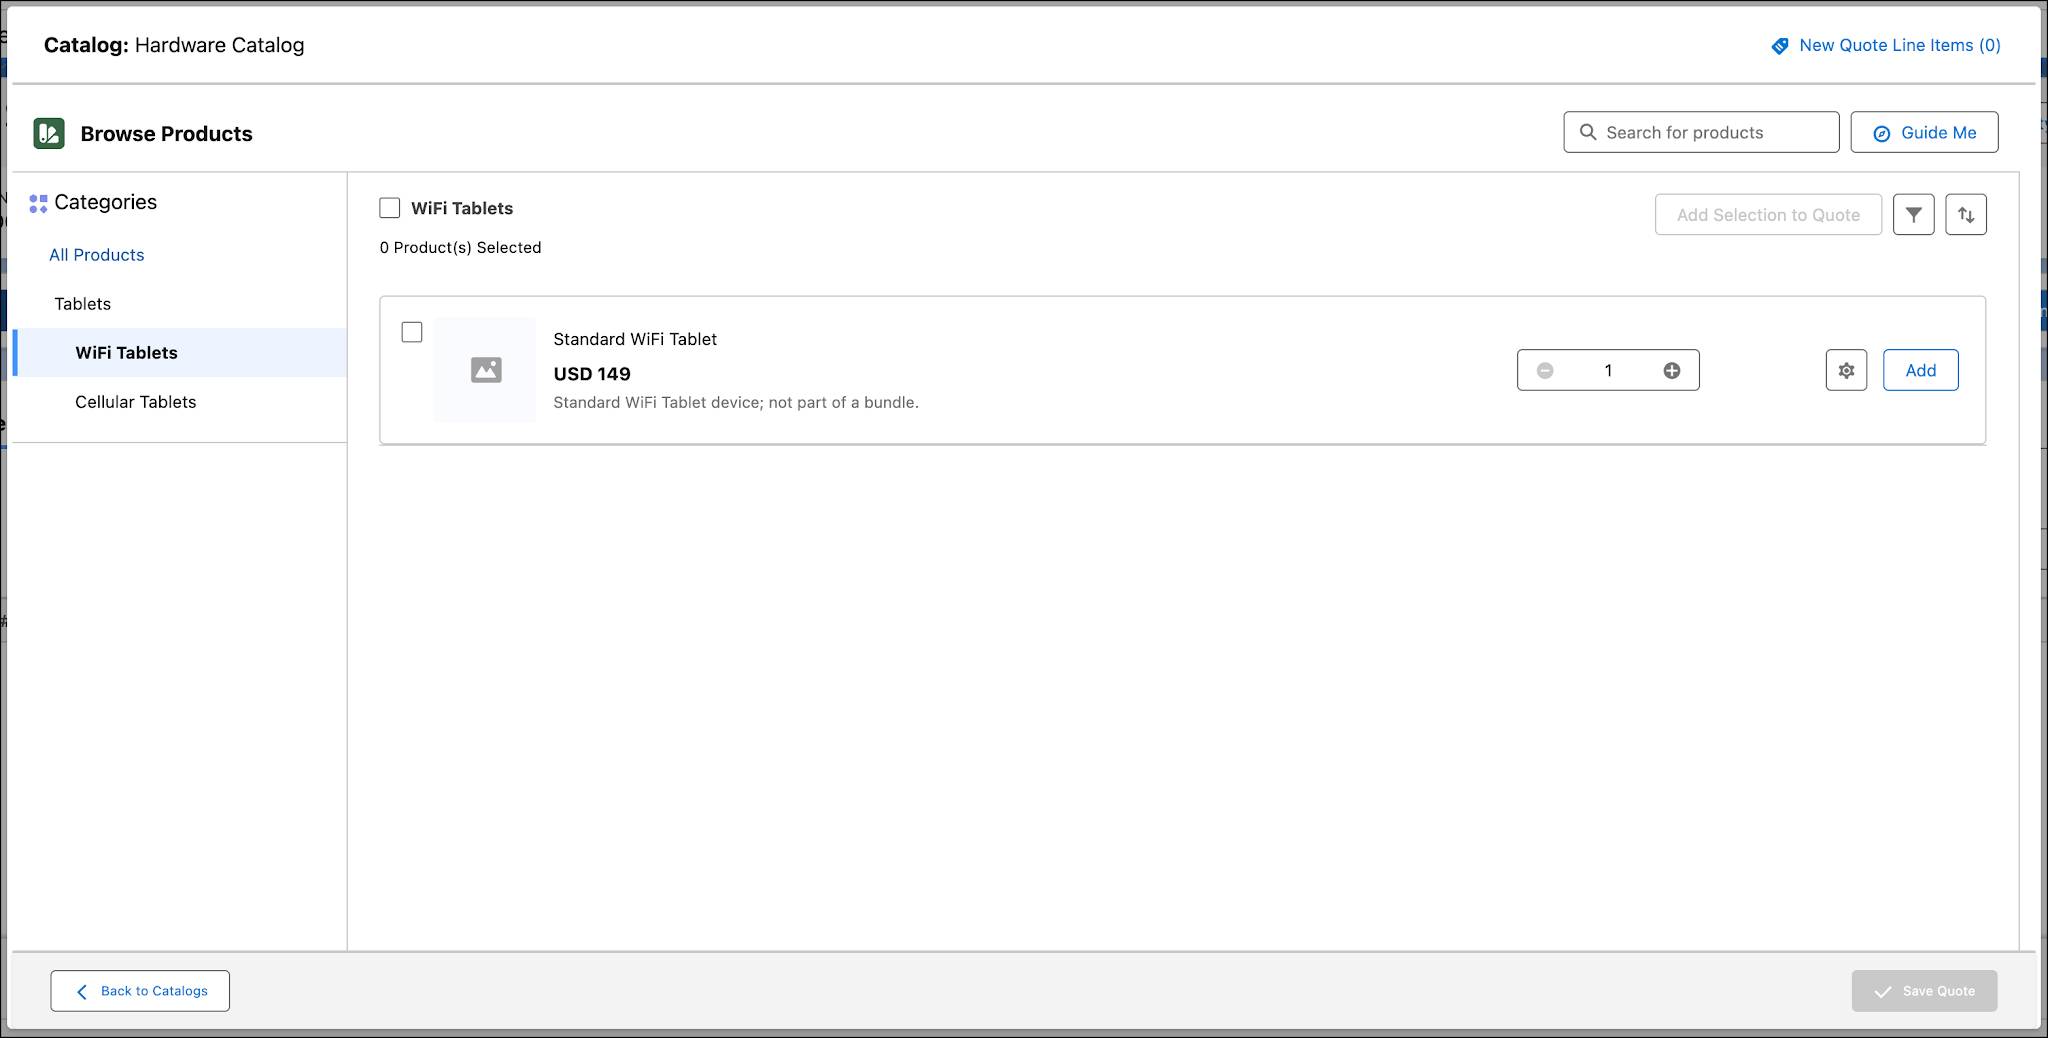Click the Standard WiFi Tablet product name
Image resolution: width=2048 pixels, height=1038 pixels.
tap(635, 339)
